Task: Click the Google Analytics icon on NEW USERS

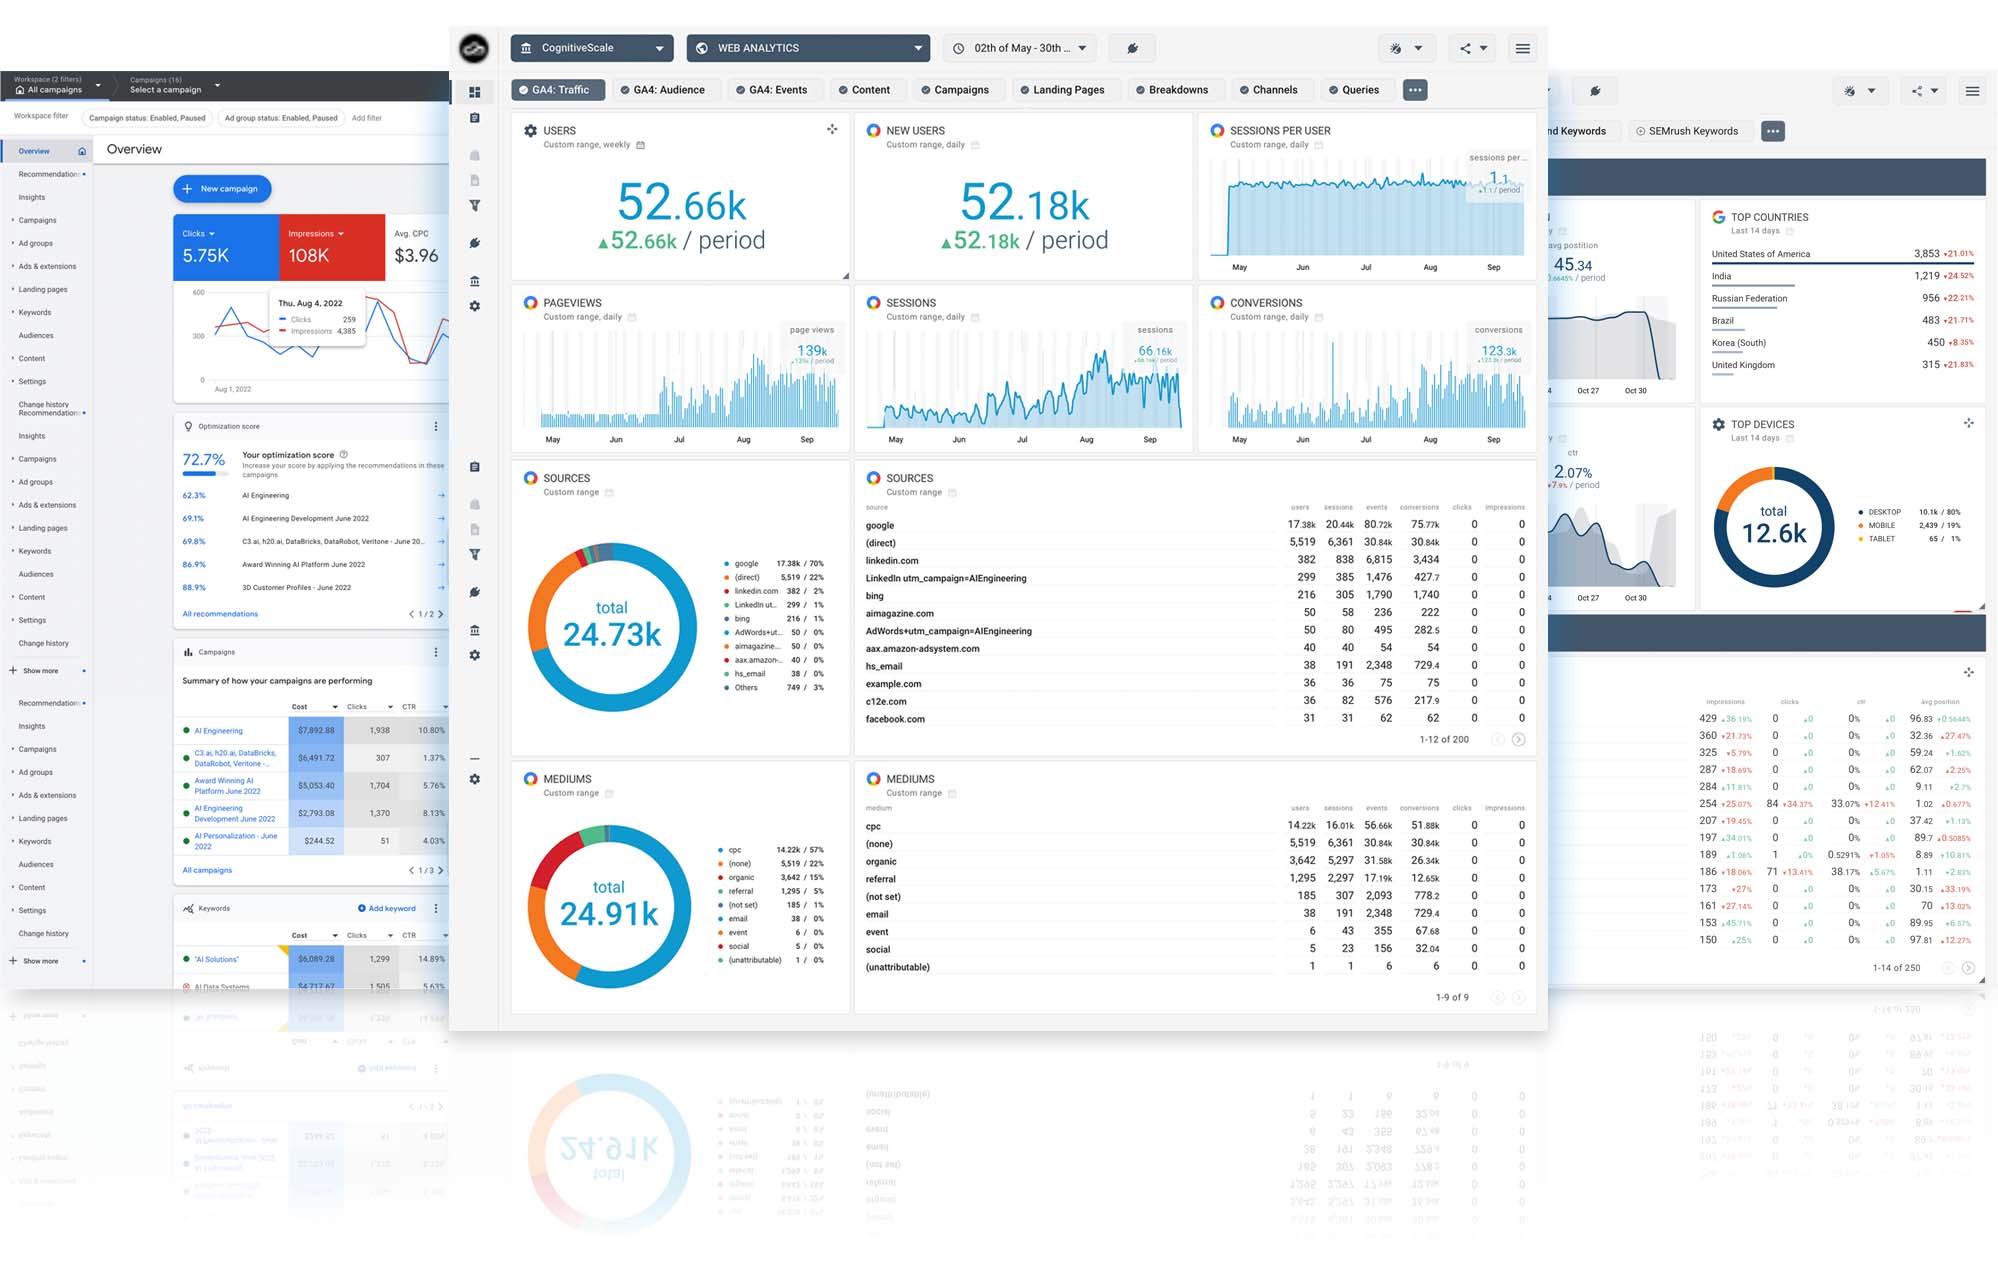Action: point(873,130)
